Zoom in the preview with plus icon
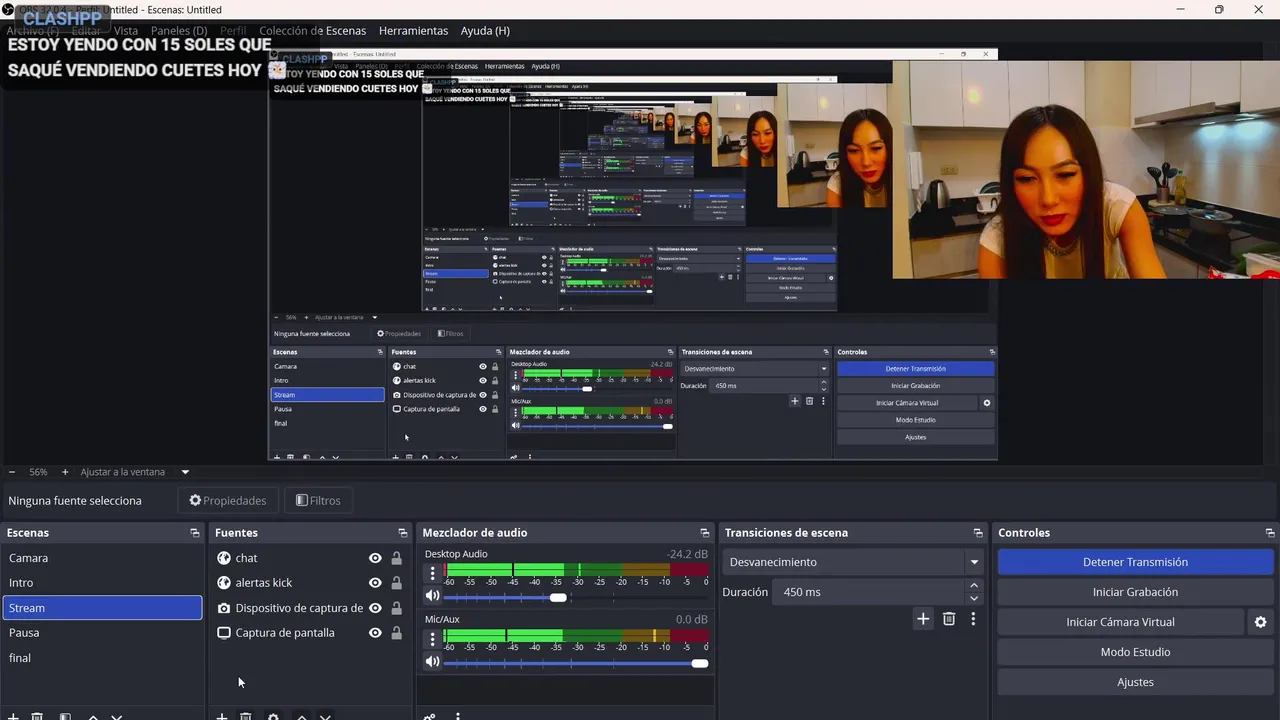1280x720 pixels. (65, 472)
